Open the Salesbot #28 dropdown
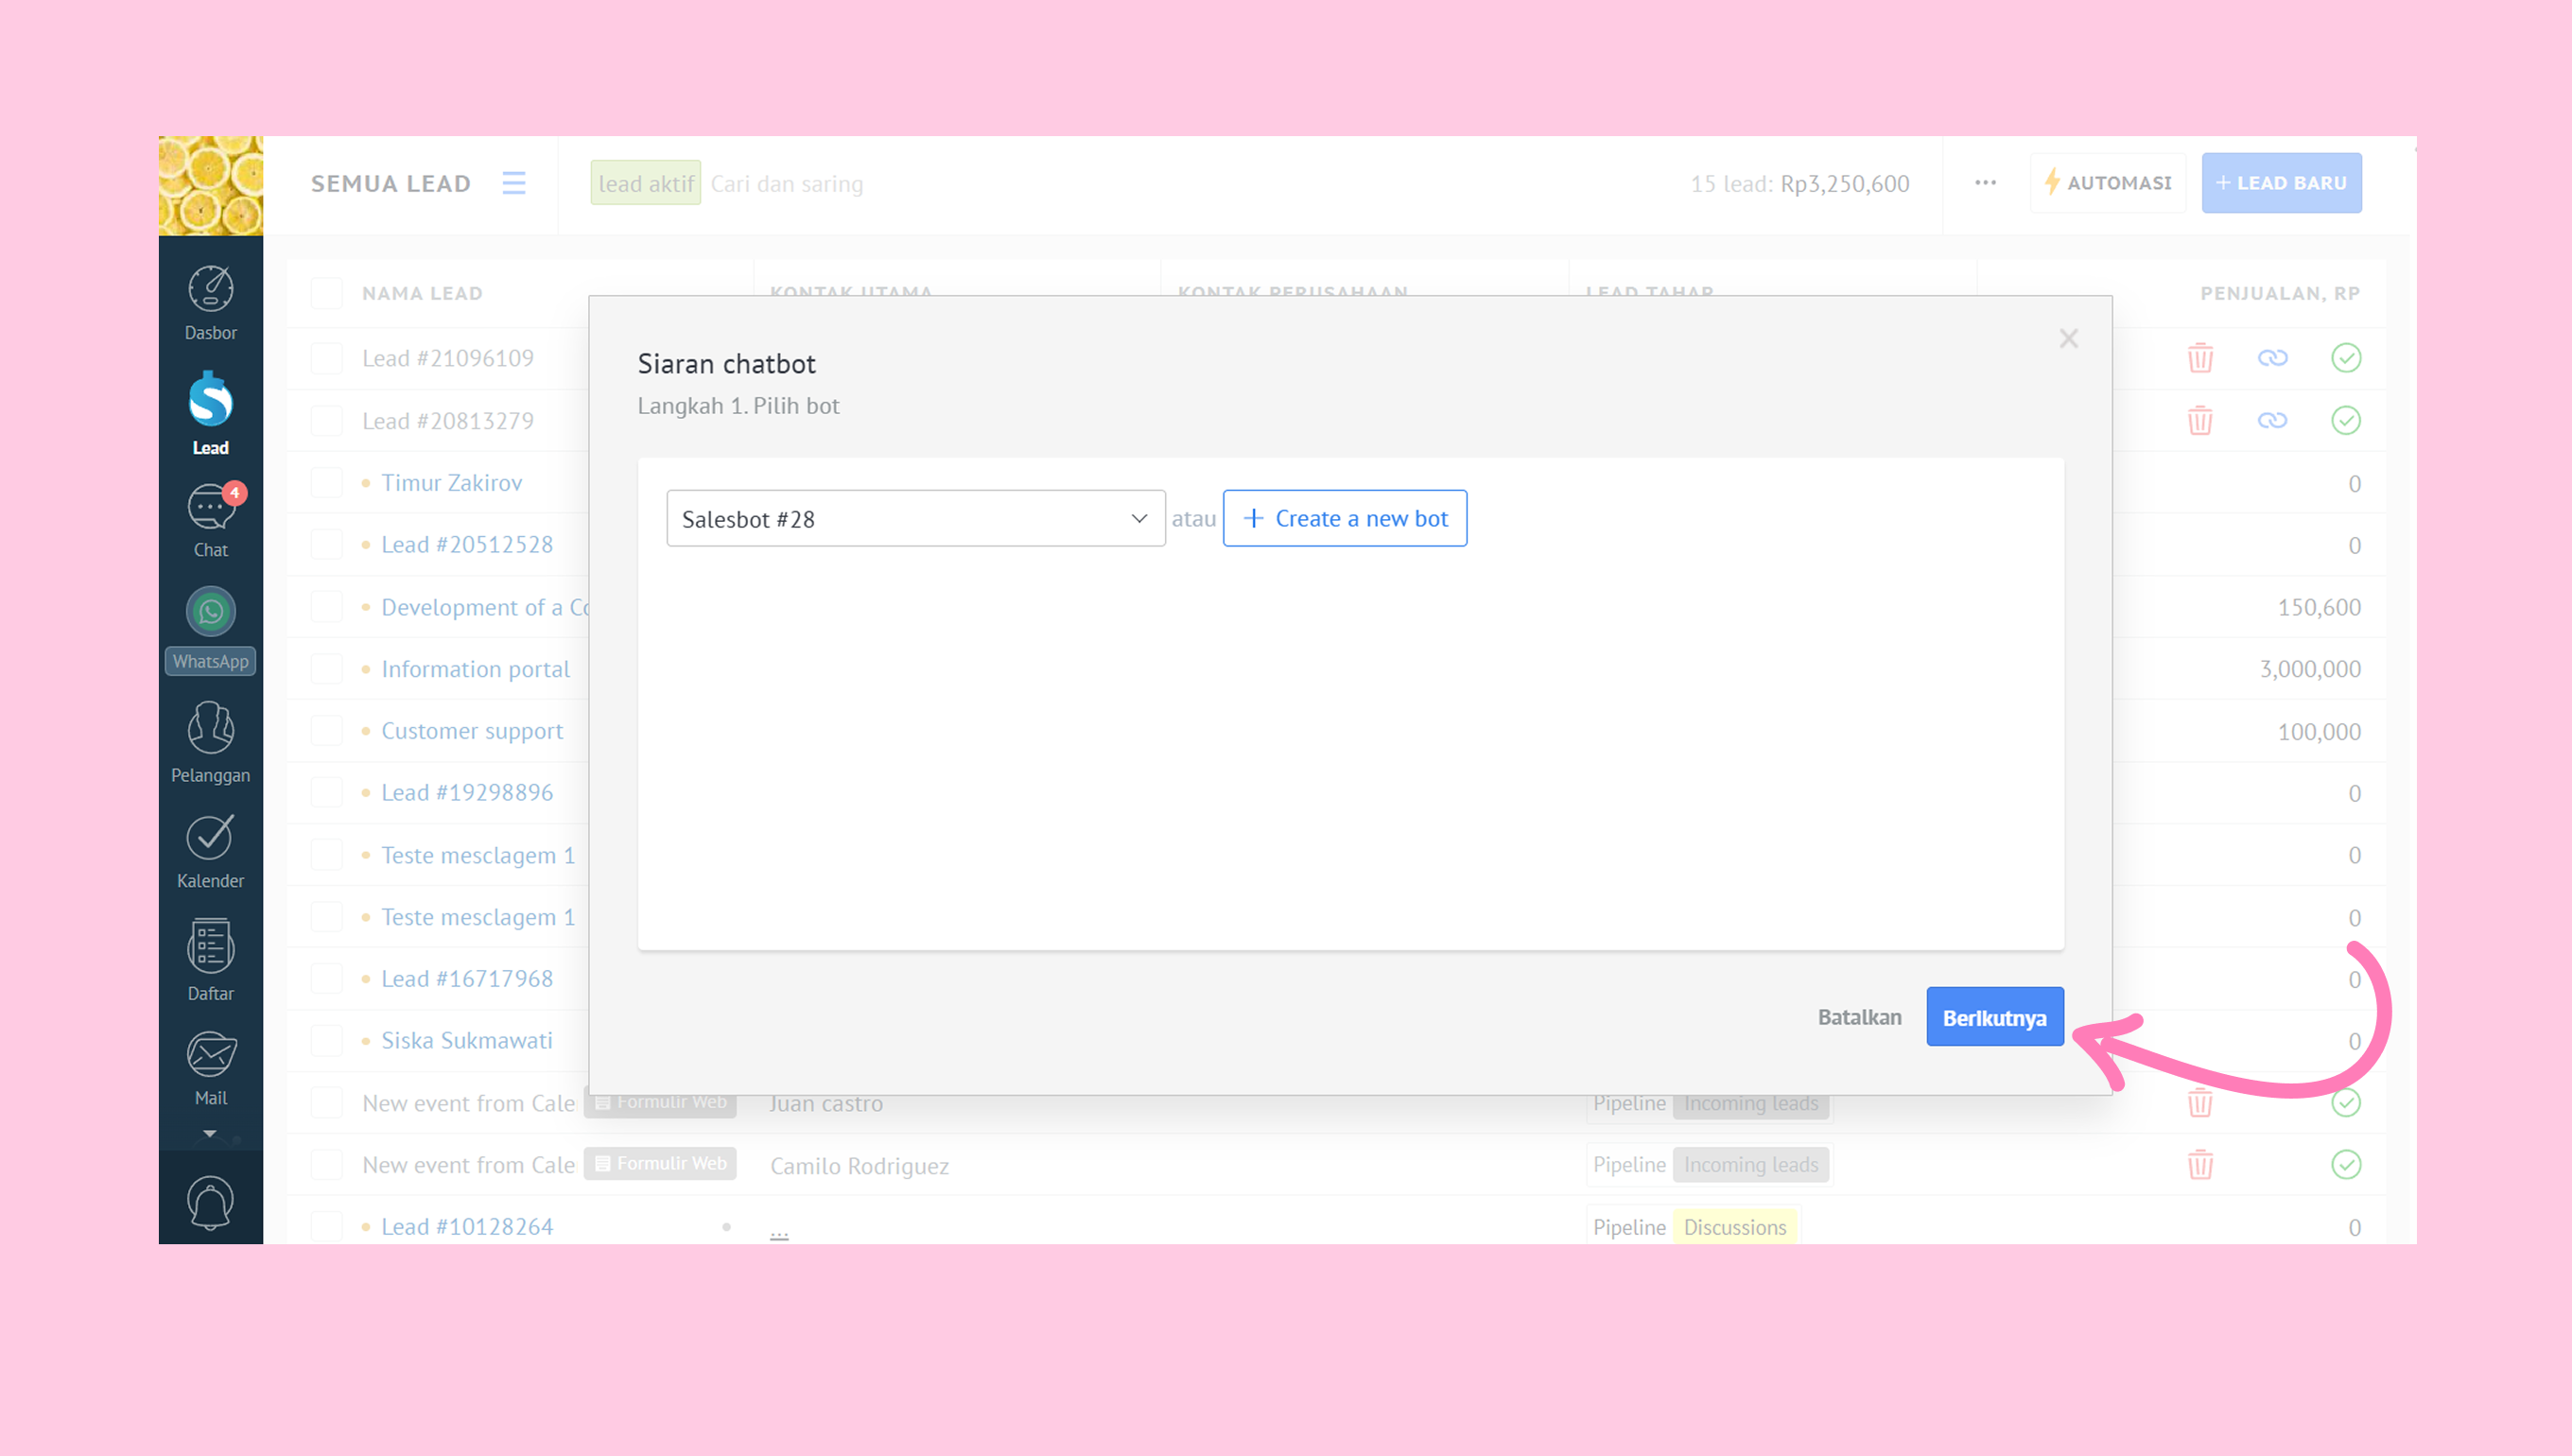The height and width of the screenshot is (1456, 2572). [x=916, y=518]
